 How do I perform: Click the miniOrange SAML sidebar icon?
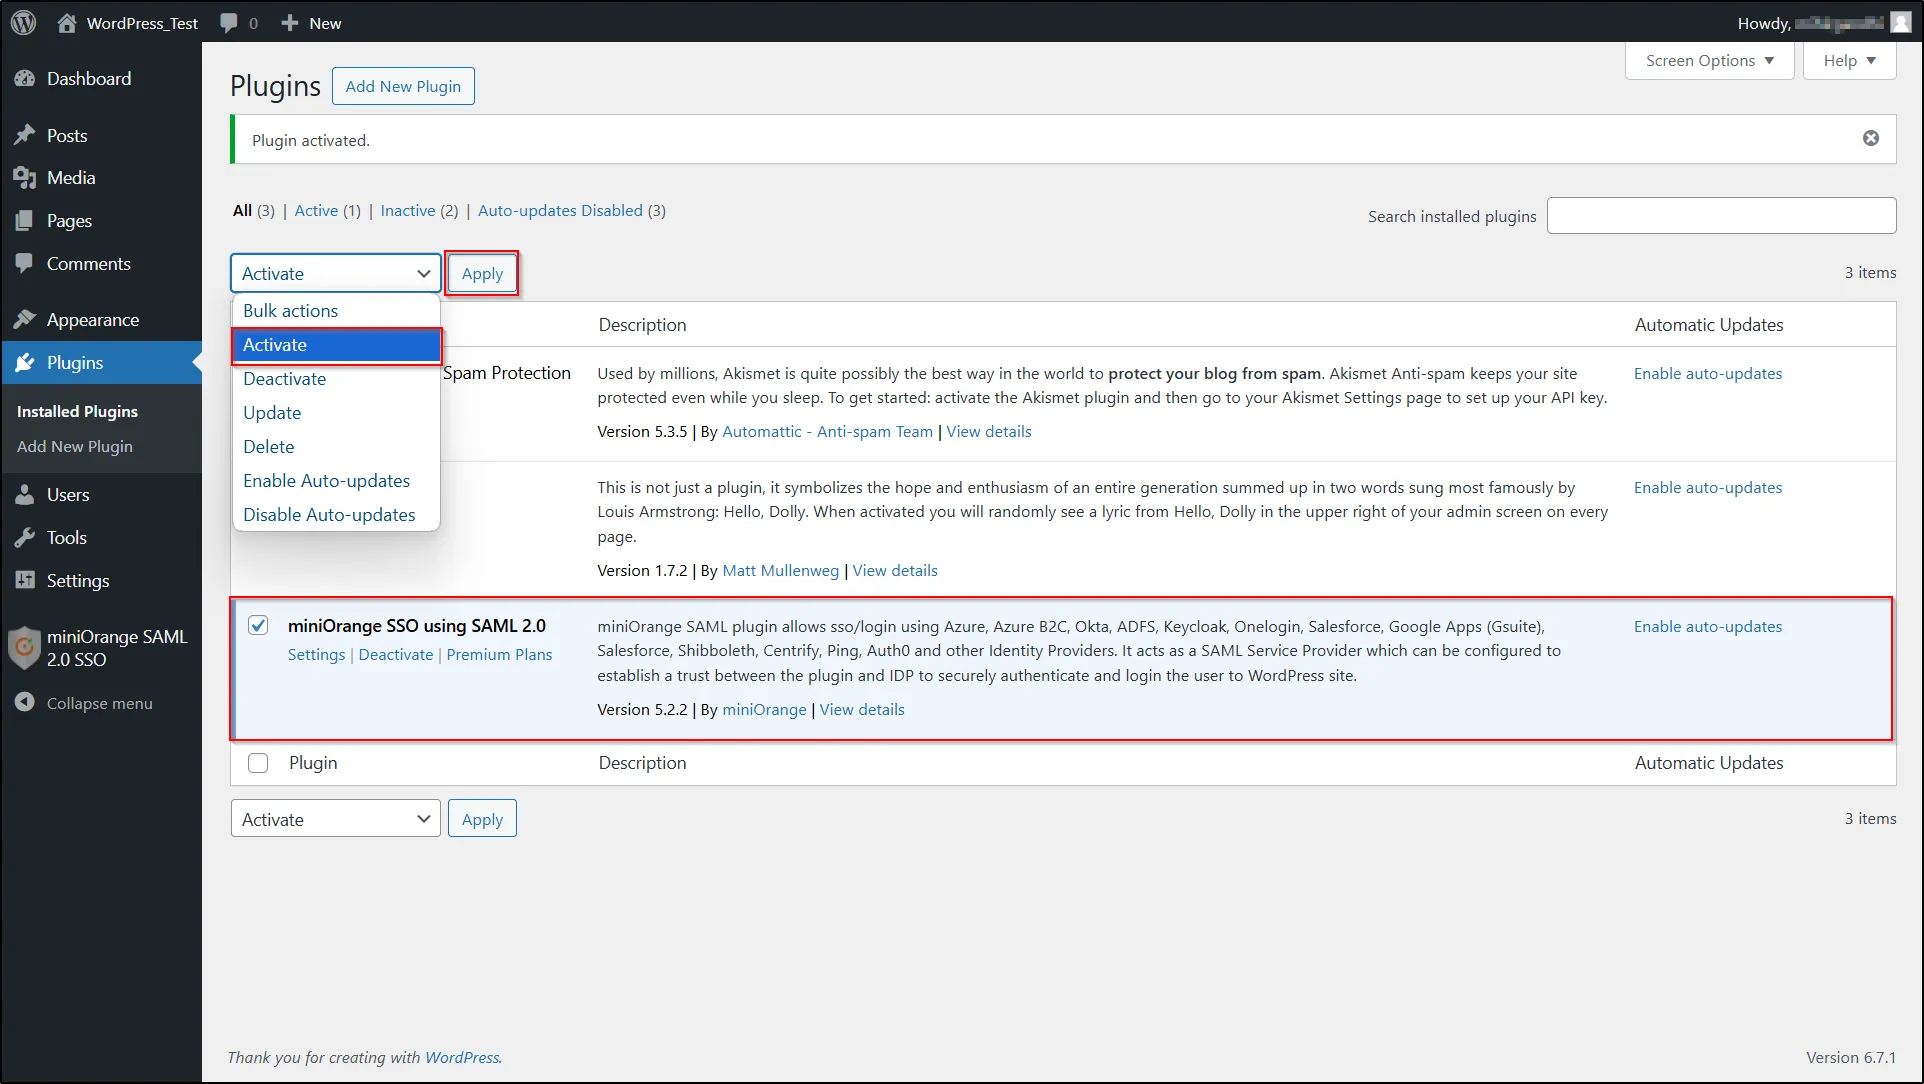24,648
